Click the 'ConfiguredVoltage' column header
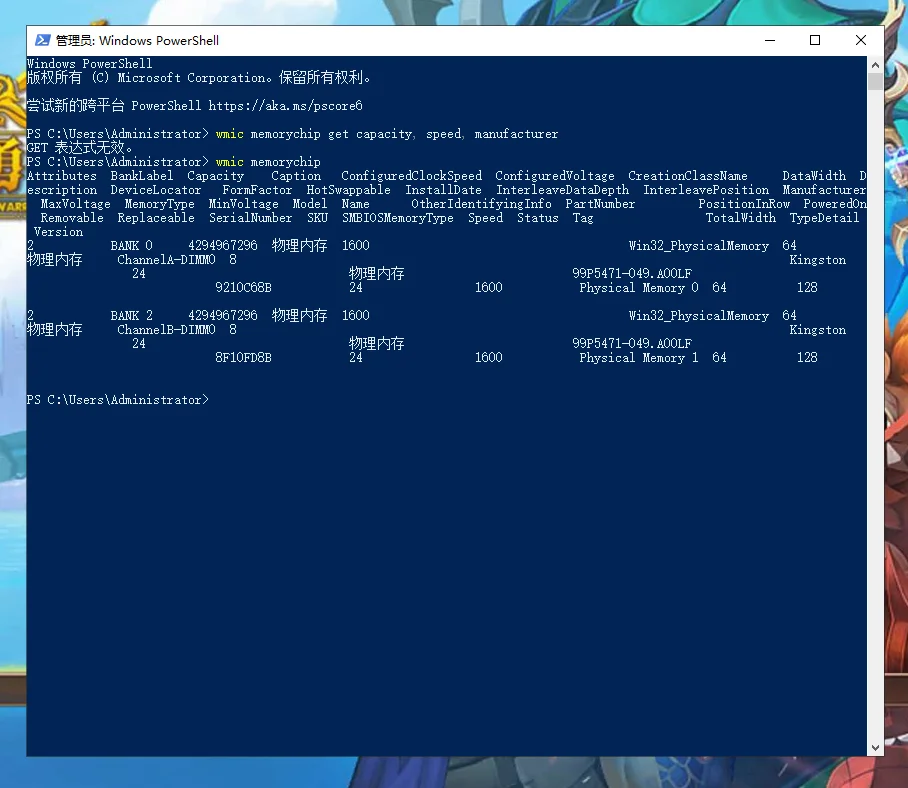908x788 pixels. click(x=555, y=175)
